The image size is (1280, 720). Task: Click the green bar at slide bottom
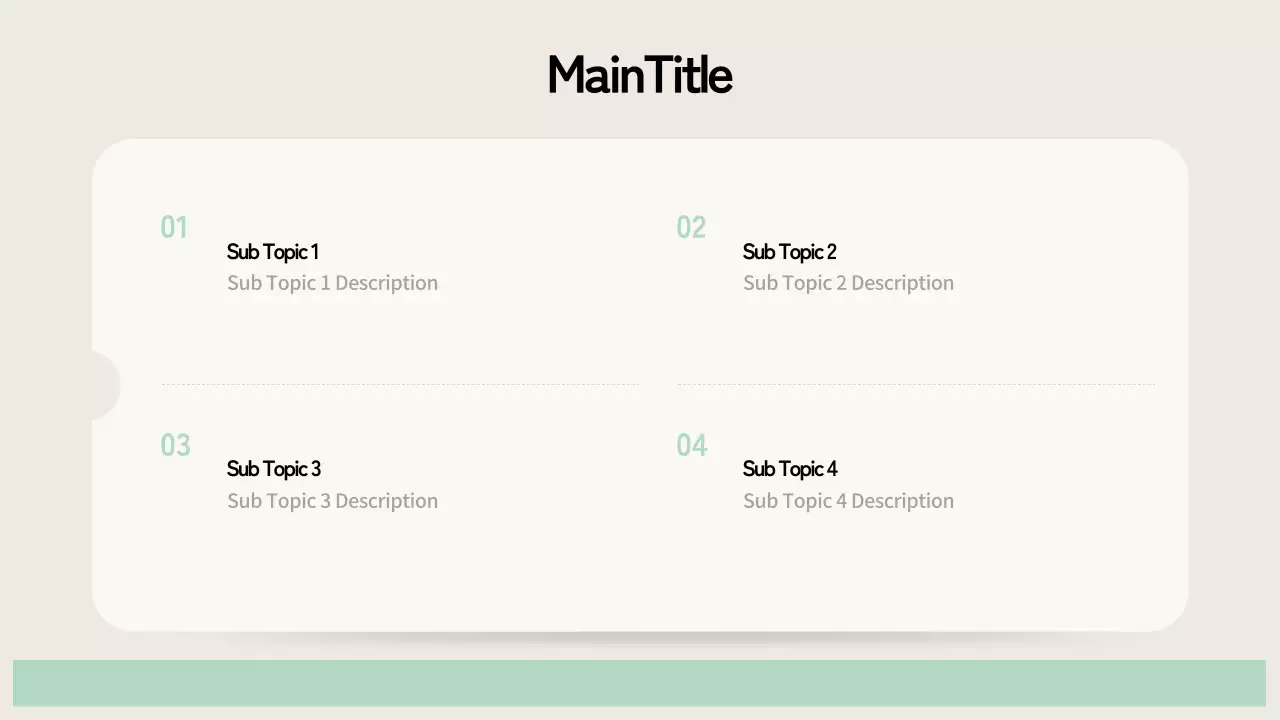point(640,683)
